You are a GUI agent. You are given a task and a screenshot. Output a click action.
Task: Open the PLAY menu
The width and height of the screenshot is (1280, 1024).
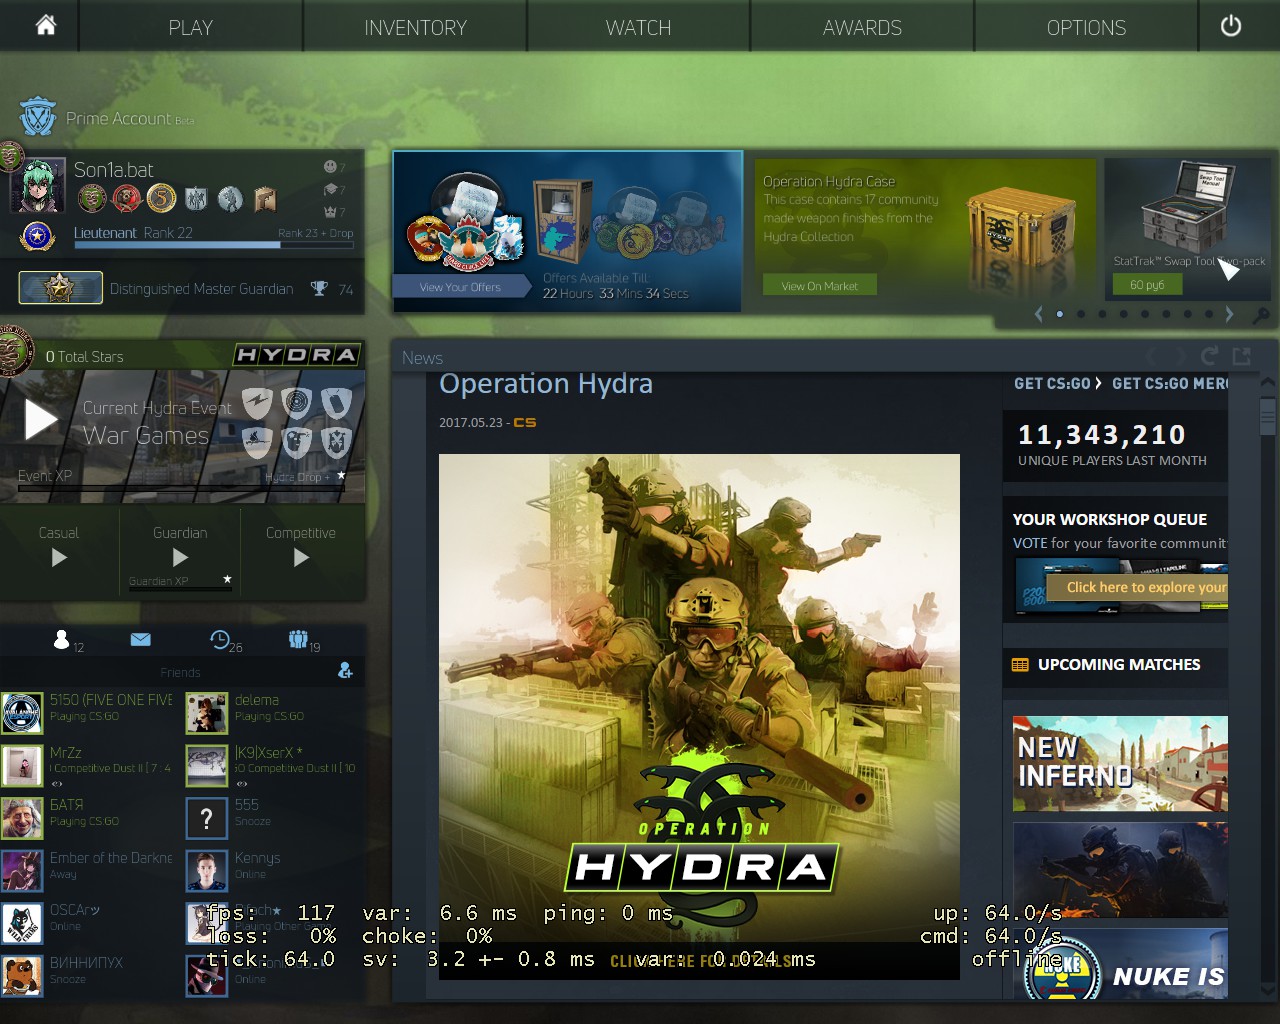click(191, 27)
